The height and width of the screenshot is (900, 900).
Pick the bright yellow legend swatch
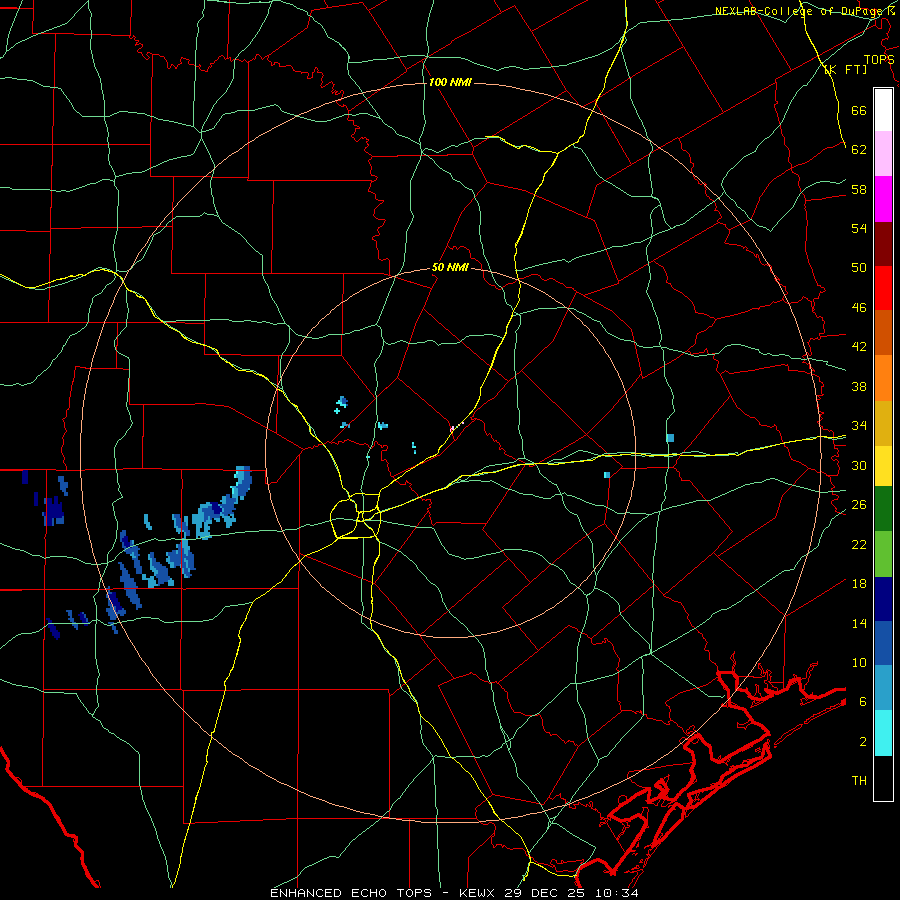(x=883, y=465)
